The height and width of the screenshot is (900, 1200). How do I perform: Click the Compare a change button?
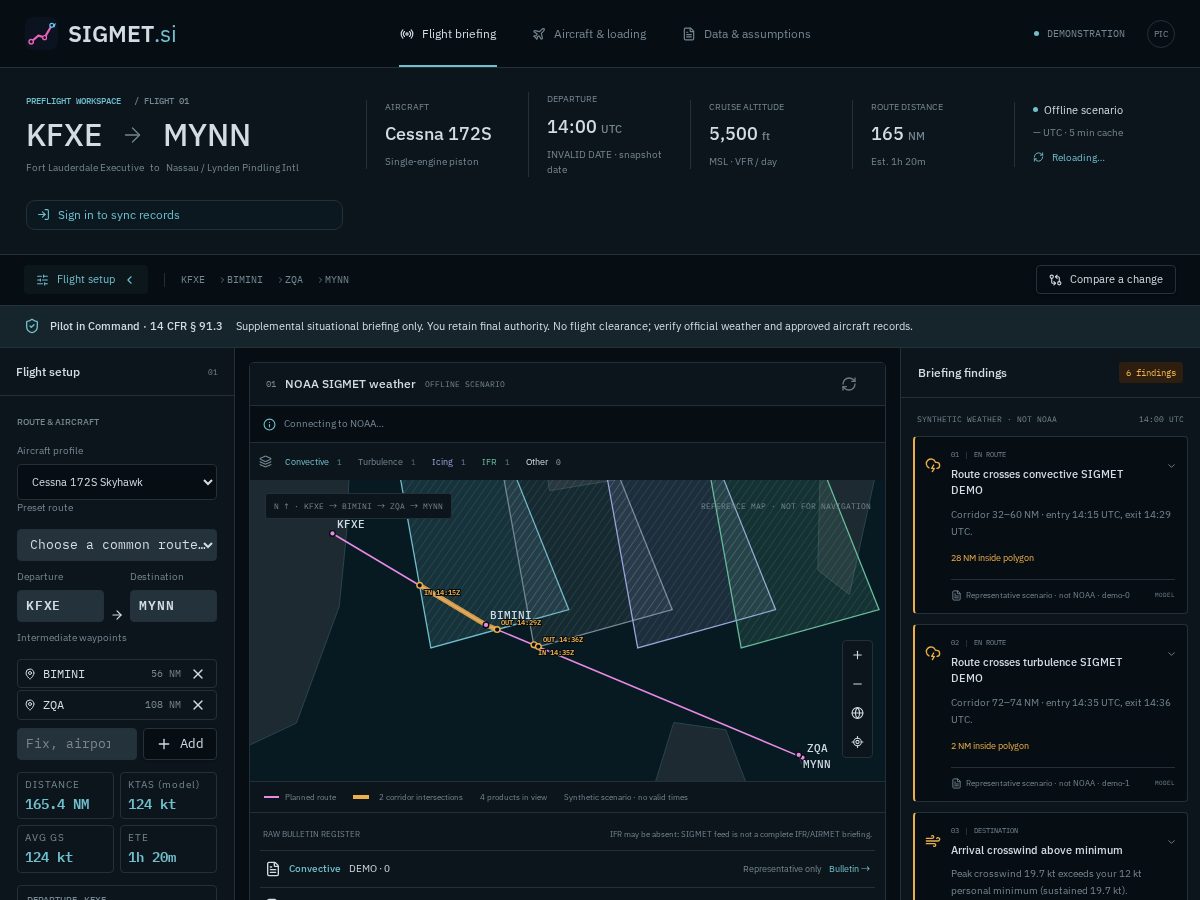click(x=1105, y=280)
